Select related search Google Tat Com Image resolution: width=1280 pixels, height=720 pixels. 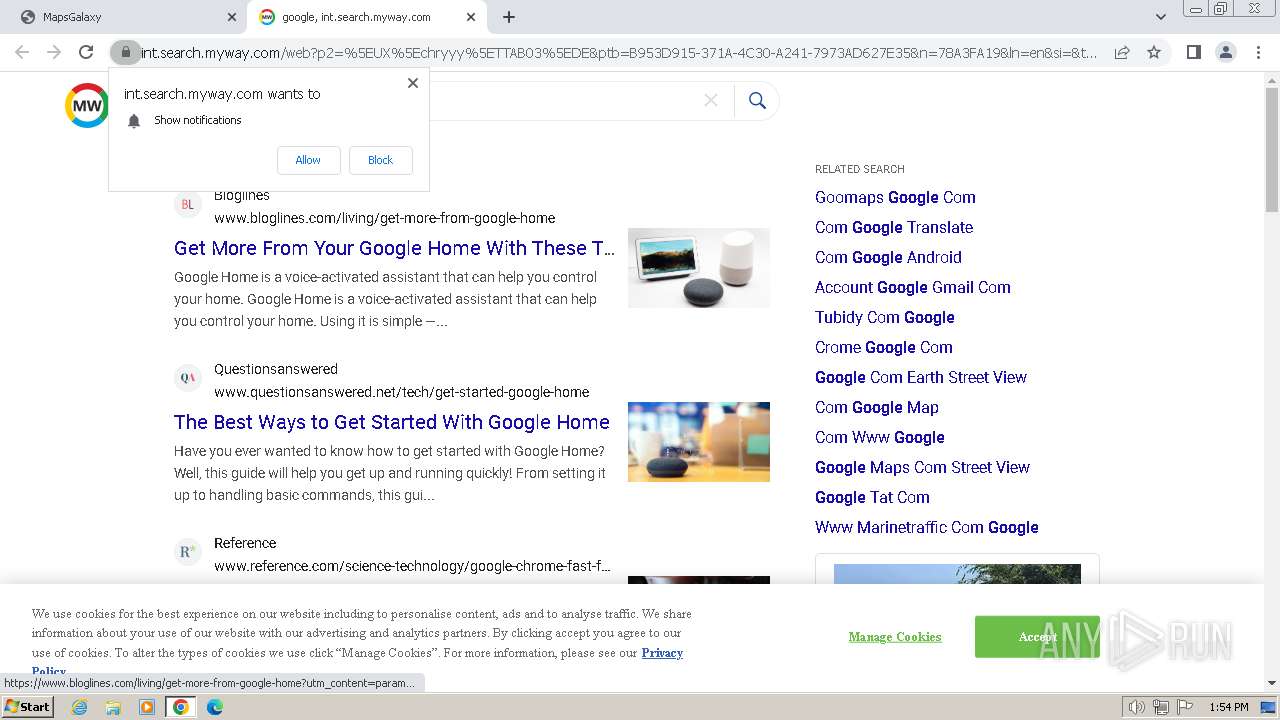(872, 497)
